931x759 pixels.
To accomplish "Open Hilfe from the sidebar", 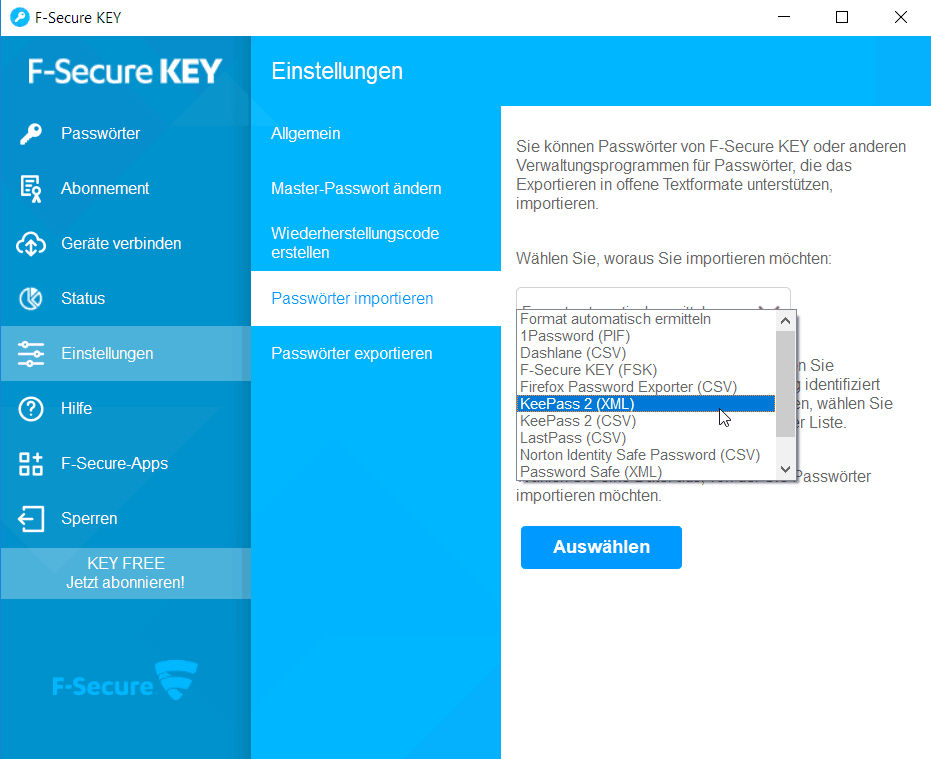I will point(126,409).
